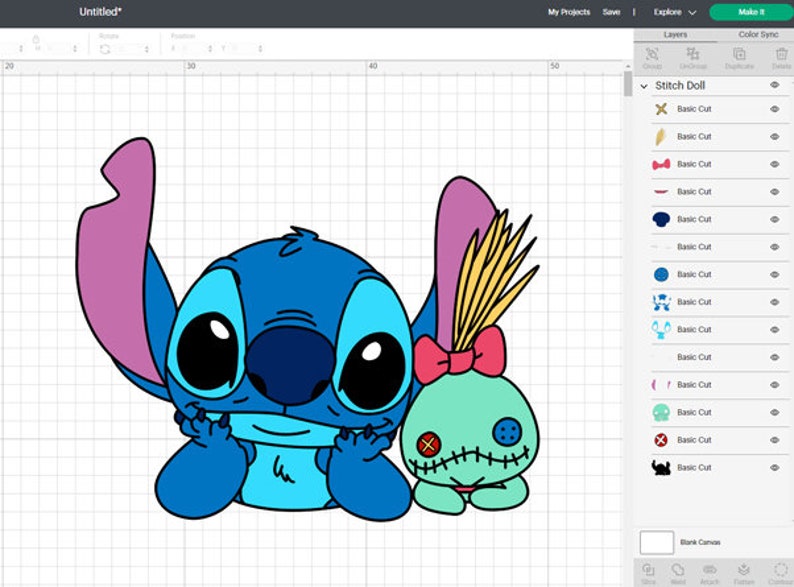Click the UnGroup icon
The width and height of the screenshot is (794, 587).
tap(692, 53)
